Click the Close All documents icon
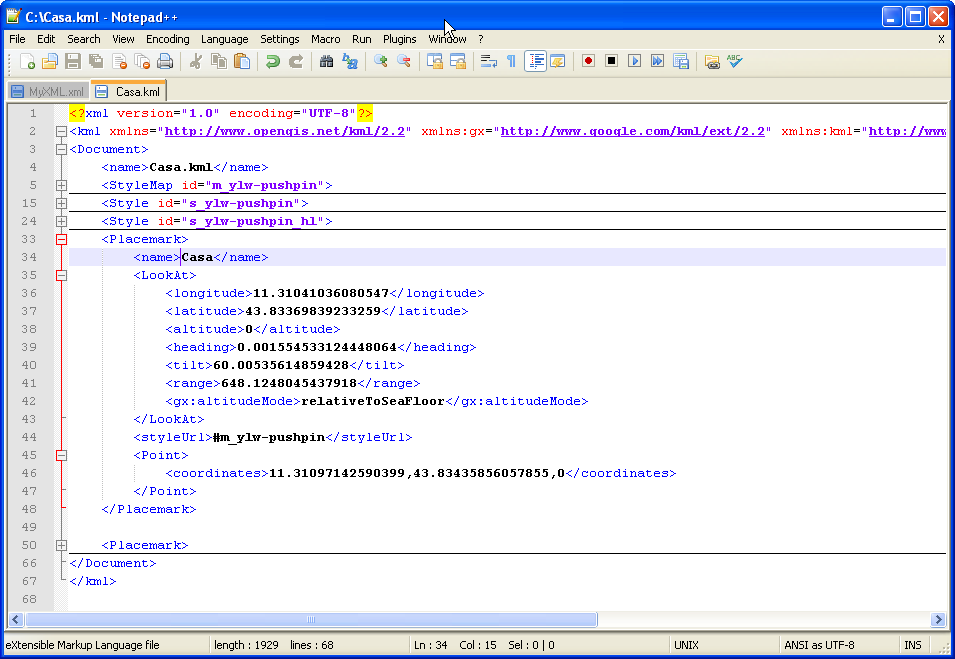The image size is (955, 659). (143, 61)
